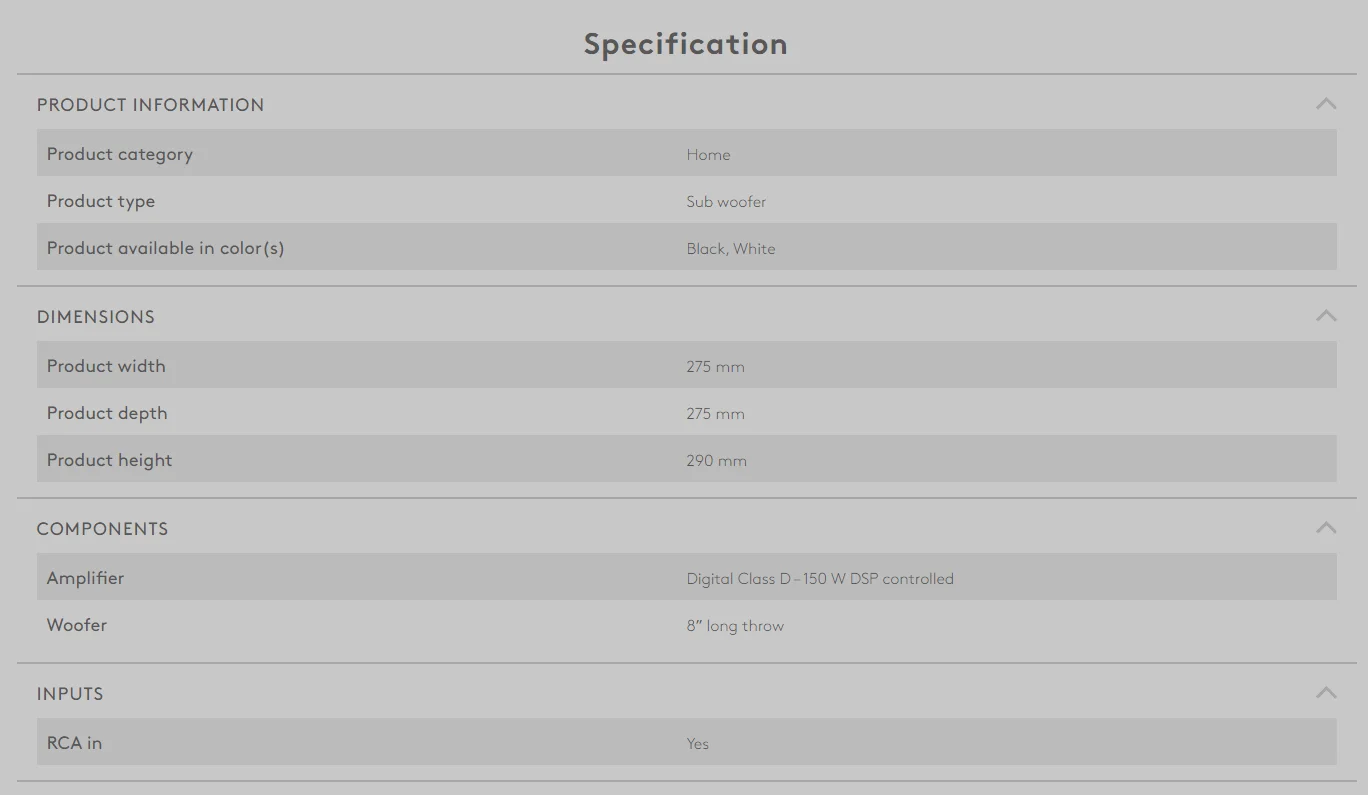Click the Product width label
Viewport: 1368px width, 795px height.
pos(106,366)
